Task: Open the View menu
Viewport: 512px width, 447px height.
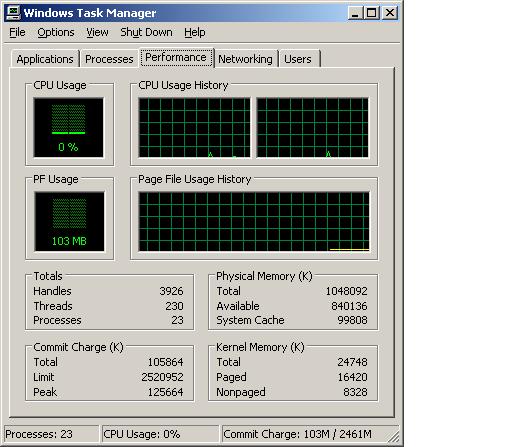Action: point(97,32)
